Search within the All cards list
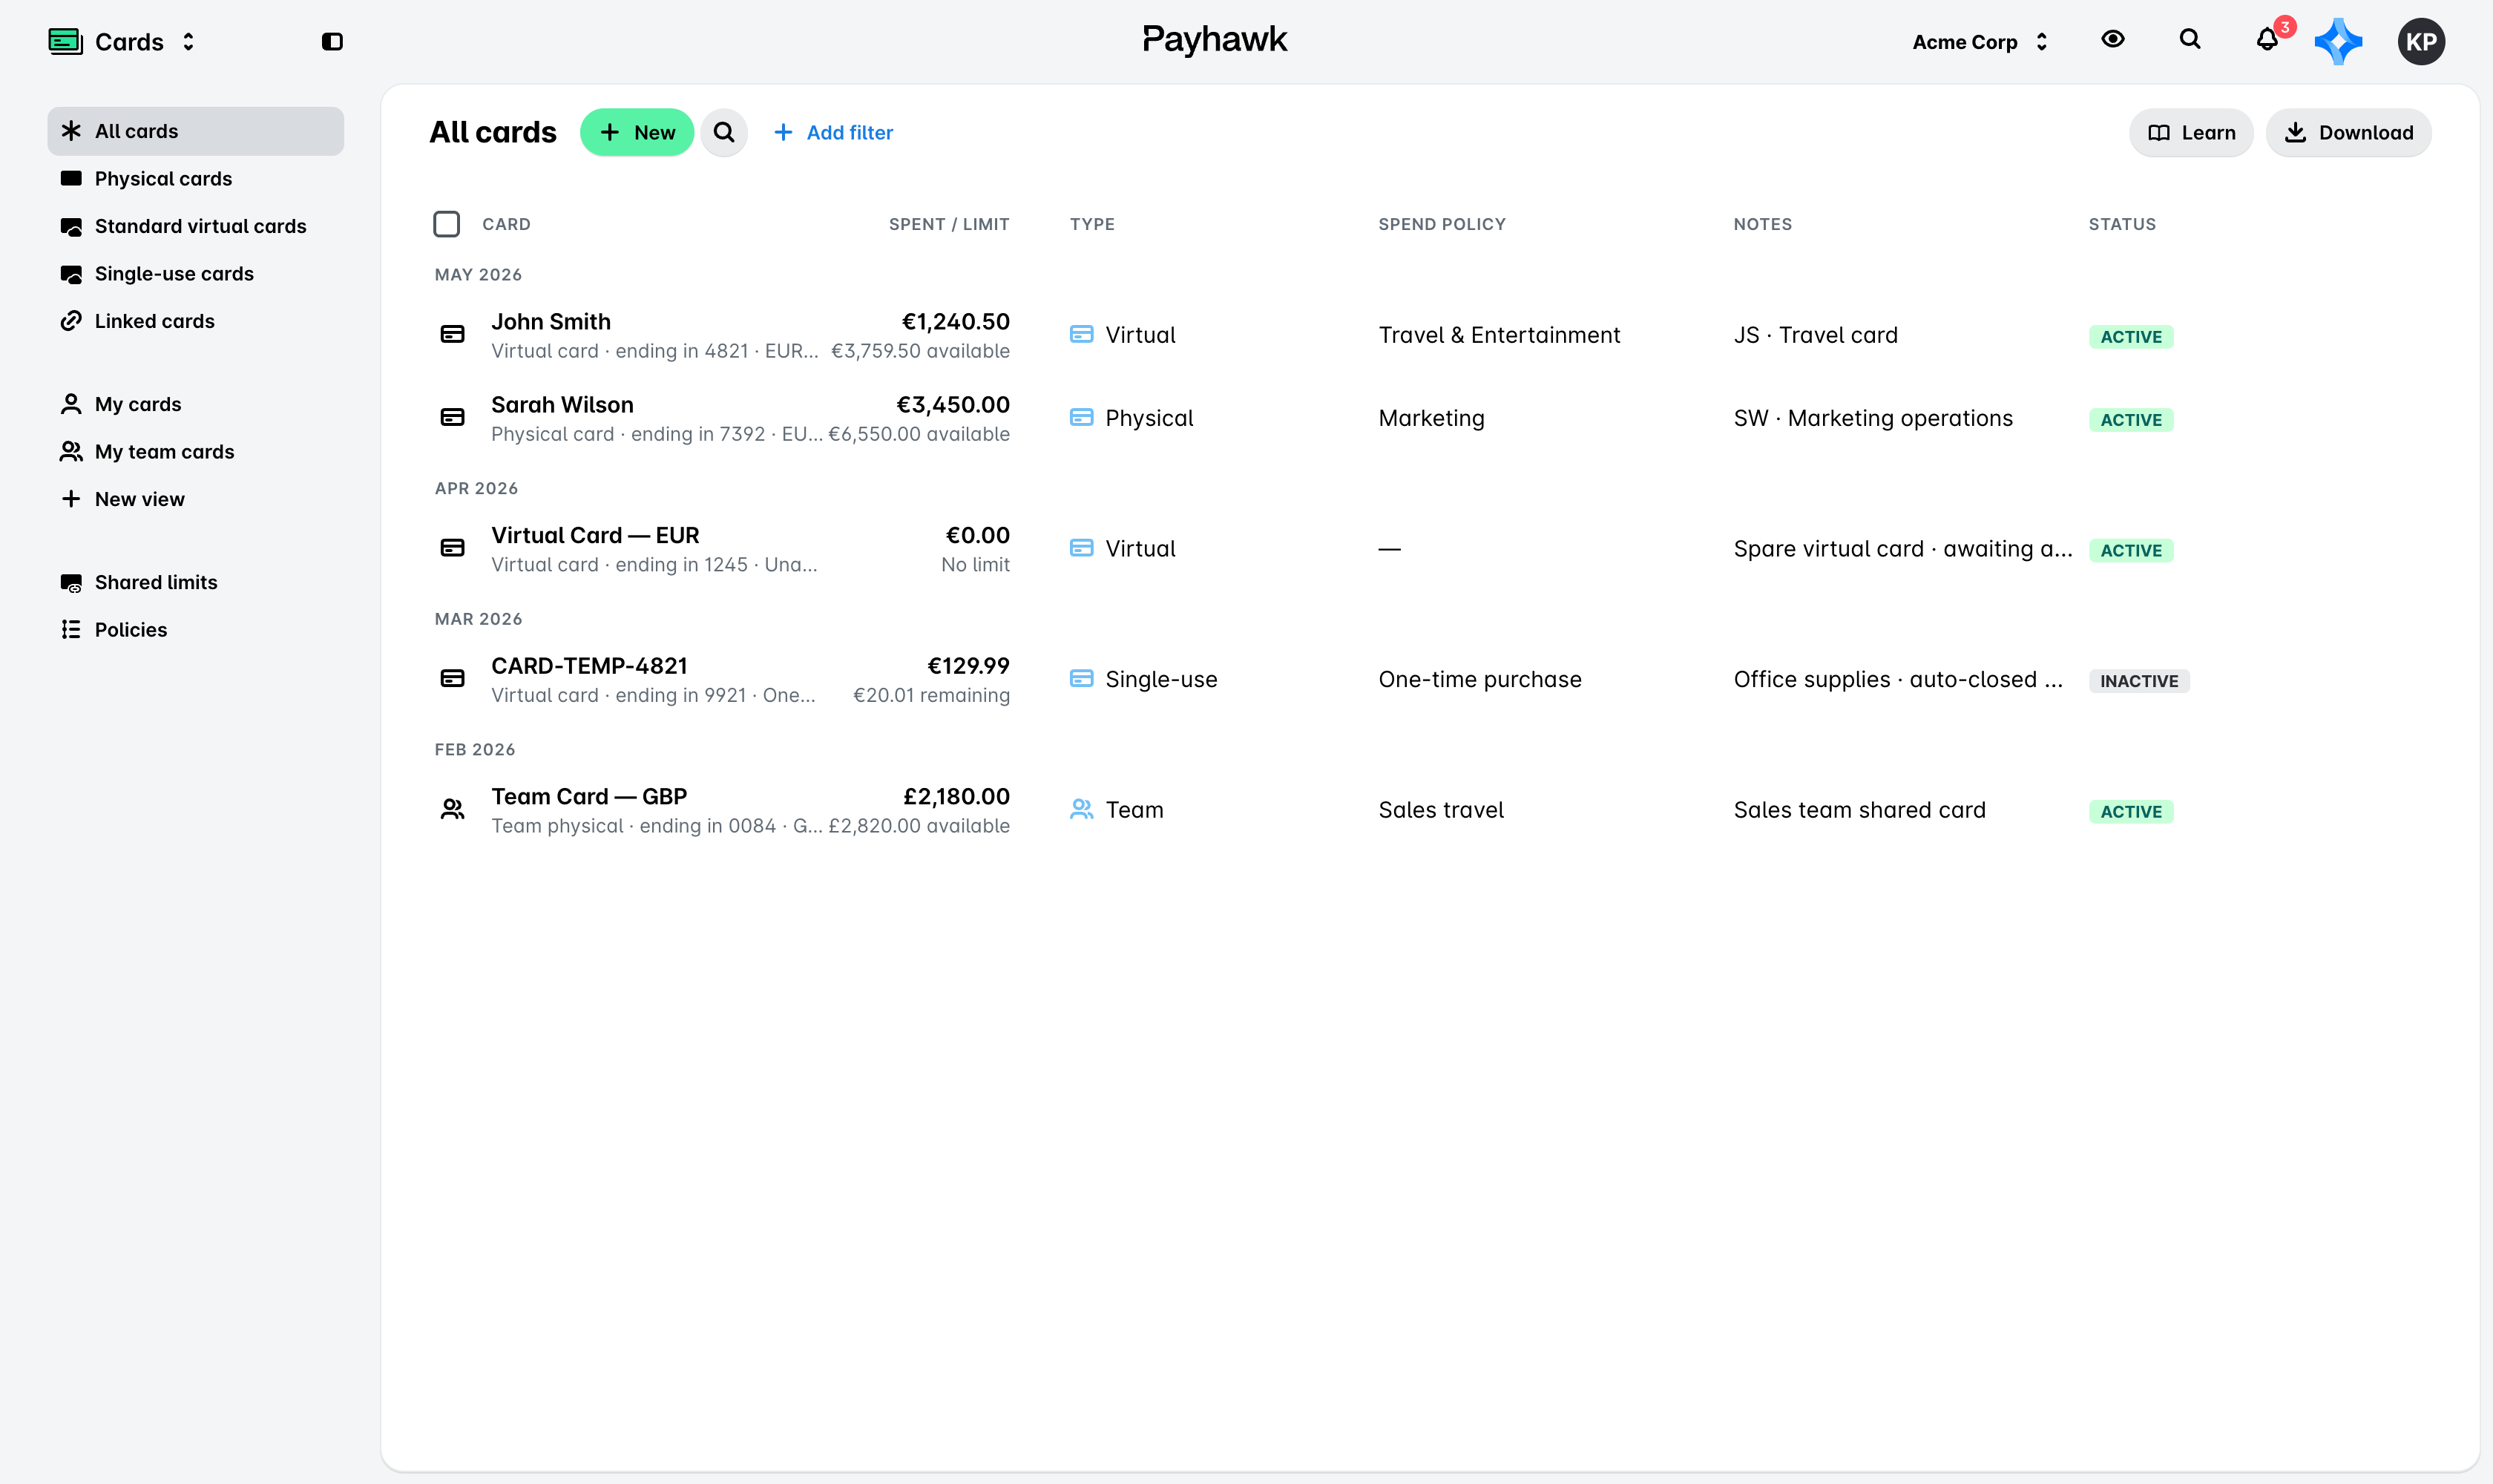2493x1484 pixels. click(x=724, y=132)
